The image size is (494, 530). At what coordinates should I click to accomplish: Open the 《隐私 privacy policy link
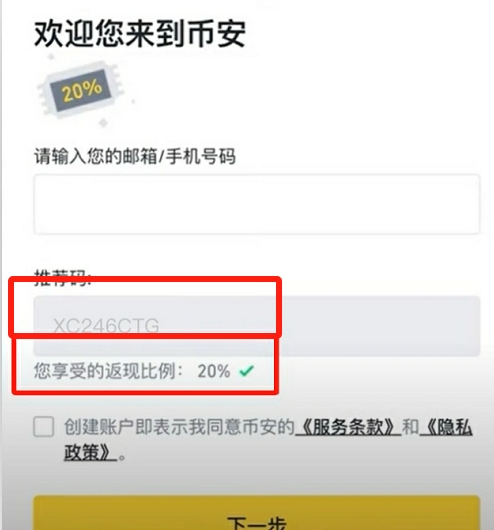446,427
